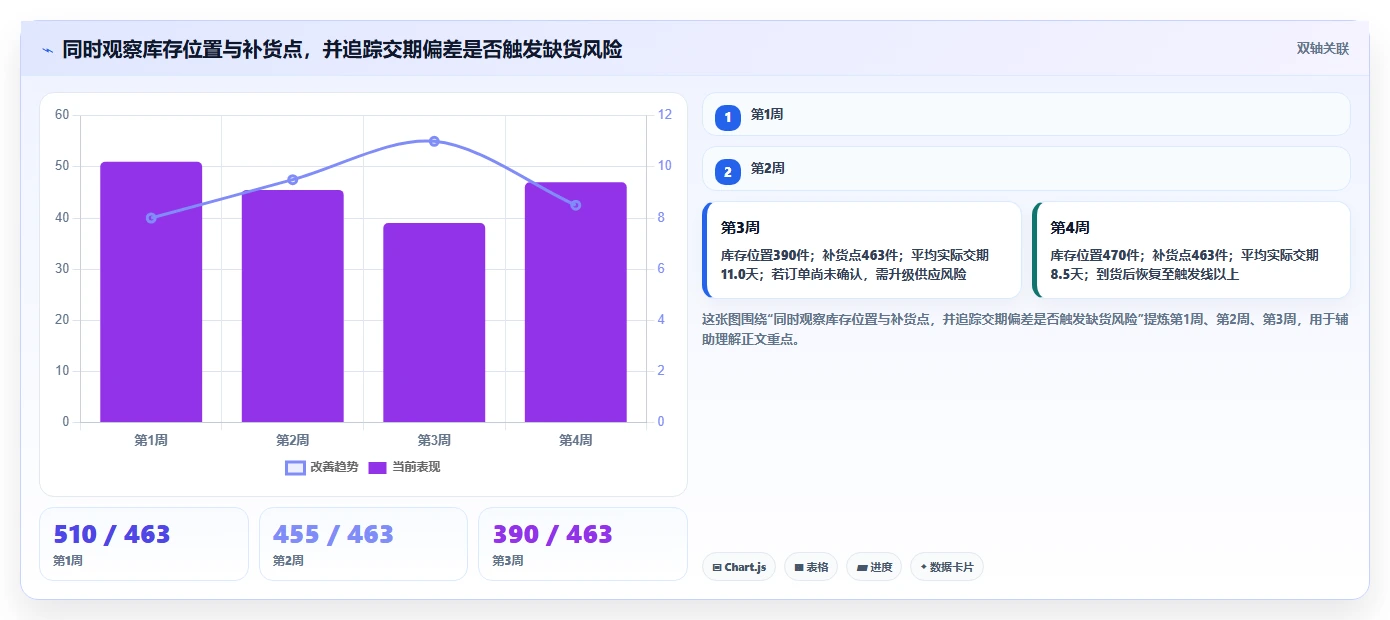The image size is (1390, 620).
Task: Toggle 当前表现 legend entry
Action: (405, 467)
